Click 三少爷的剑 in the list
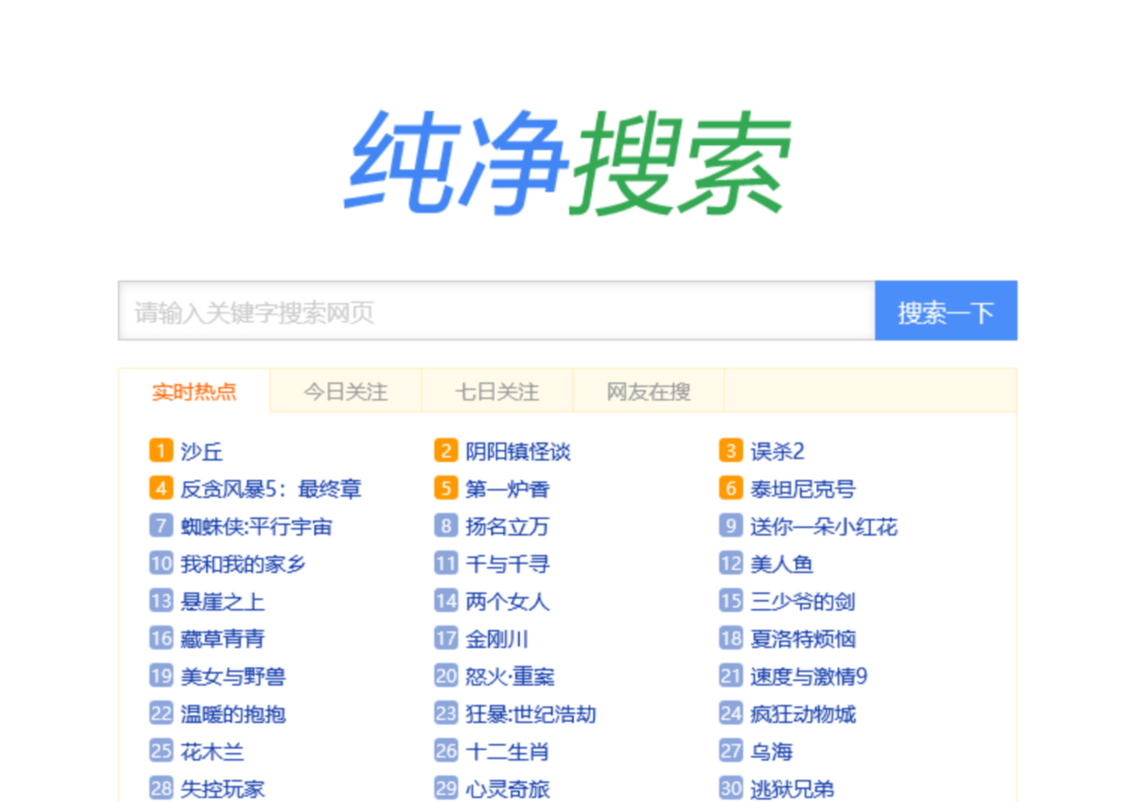Image resolution: width=1140 pixels, height=802 pixels. pyautogui.click(x=803, y=602)
